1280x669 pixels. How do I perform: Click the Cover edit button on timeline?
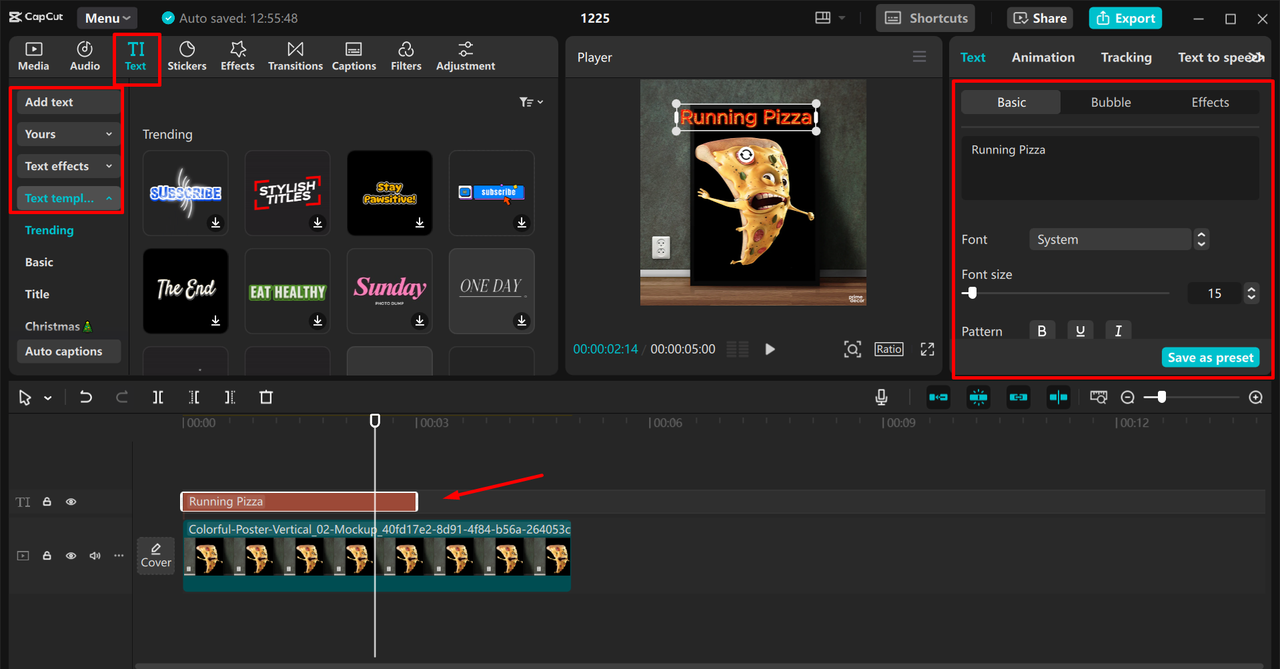pos(156,555)
